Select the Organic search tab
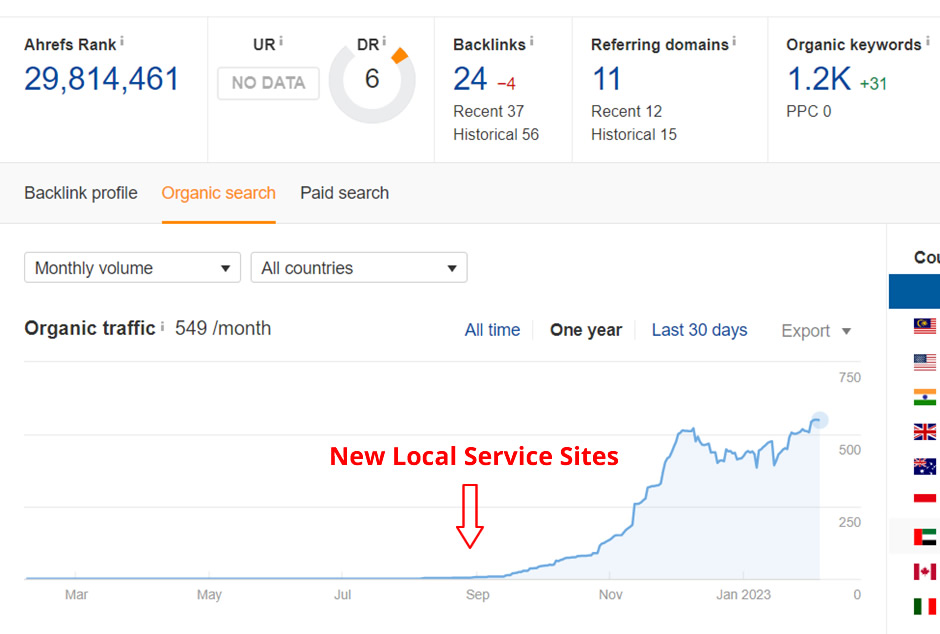Viewport: 940px width, 634px height. click(x=218, y=193)
